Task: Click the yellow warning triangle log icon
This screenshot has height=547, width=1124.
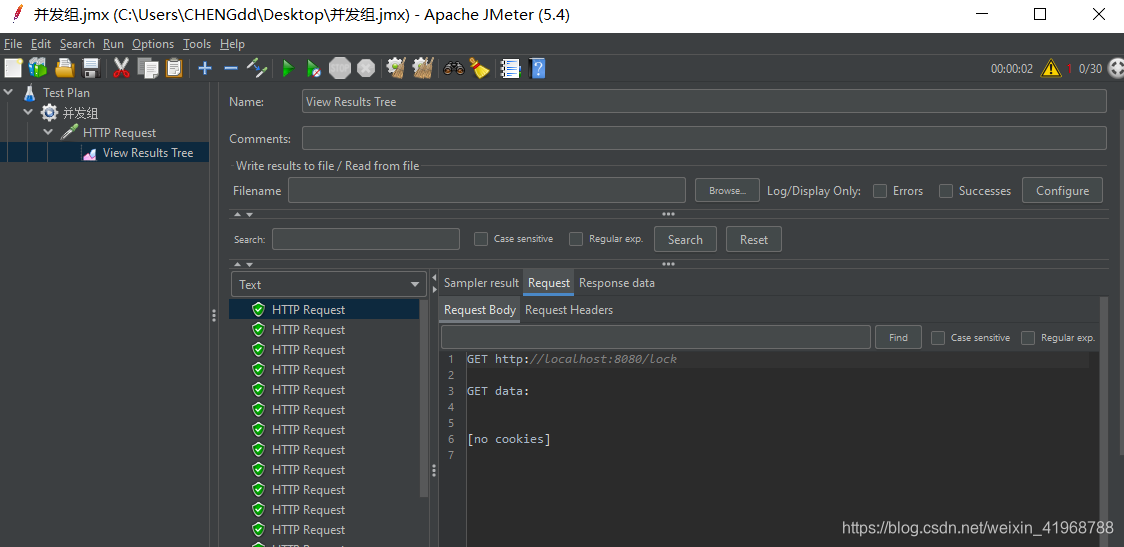Action: 1051,69
